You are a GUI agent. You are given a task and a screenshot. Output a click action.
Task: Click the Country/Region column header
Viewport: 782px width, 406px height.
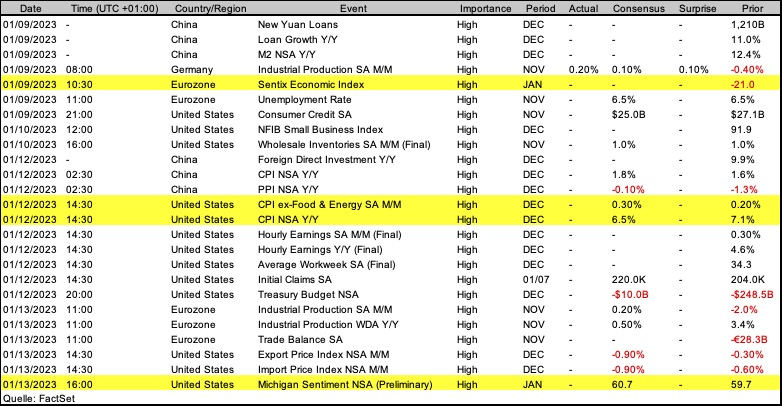[210, 8]
